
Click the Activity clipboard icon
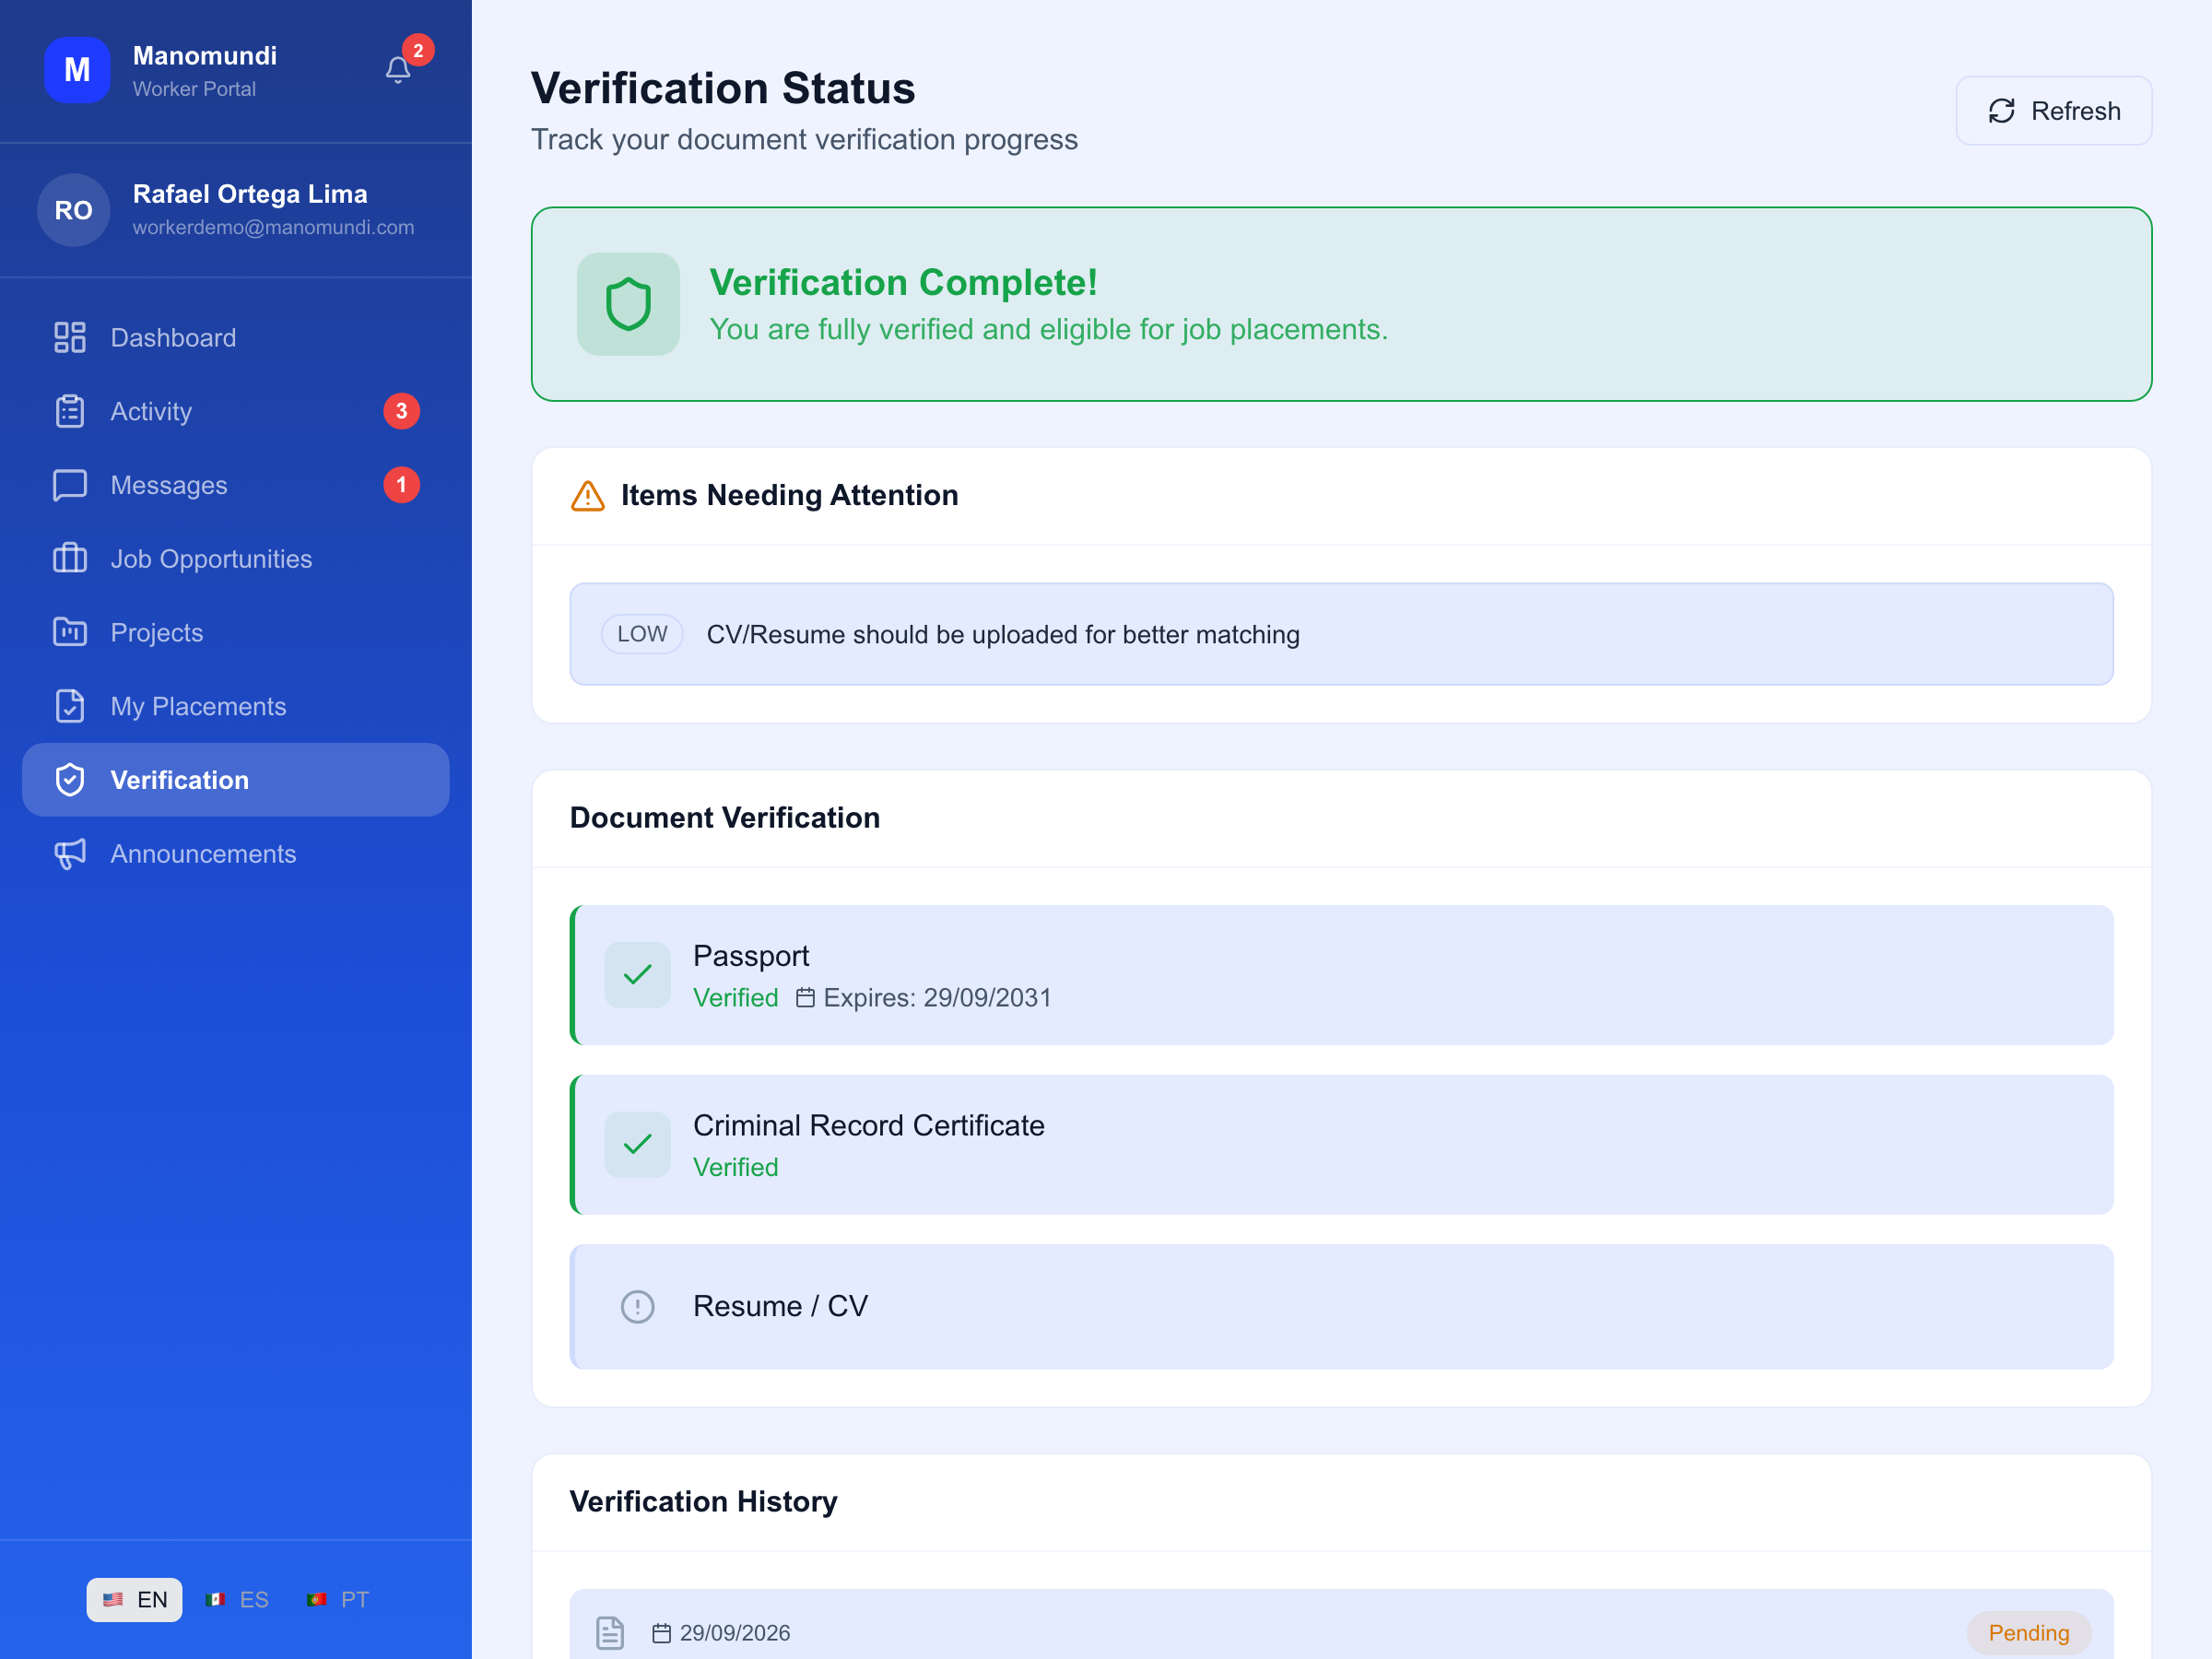[x=70, y=411]
